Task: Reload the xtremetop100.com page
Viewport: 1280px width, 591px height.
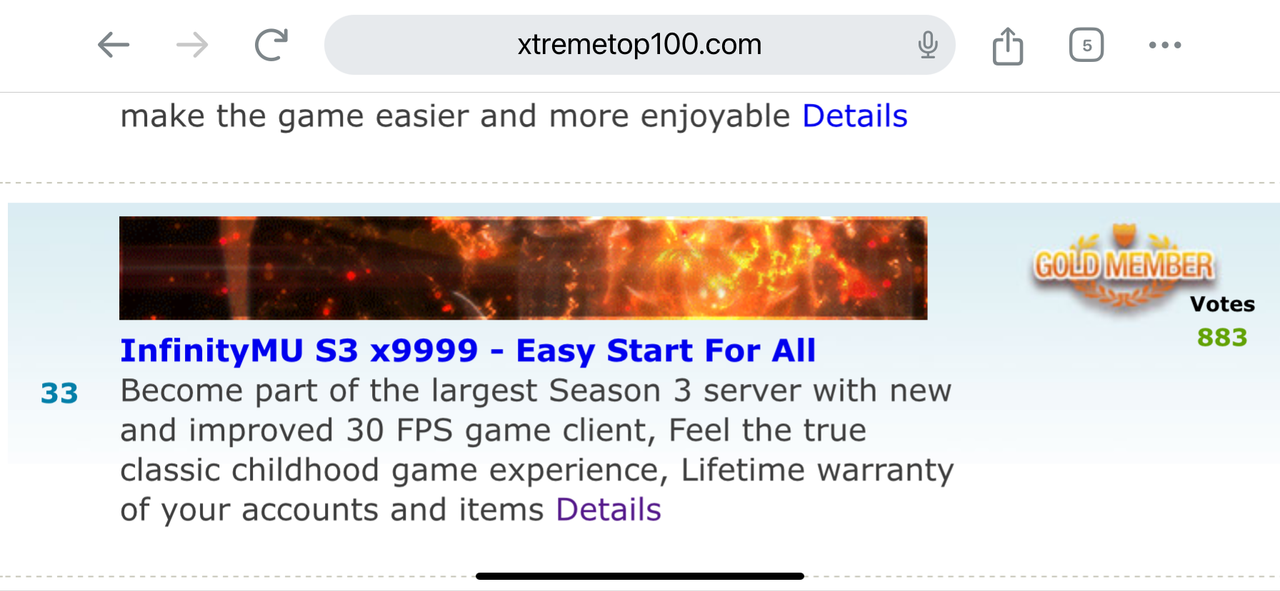Action: (271, 45)
